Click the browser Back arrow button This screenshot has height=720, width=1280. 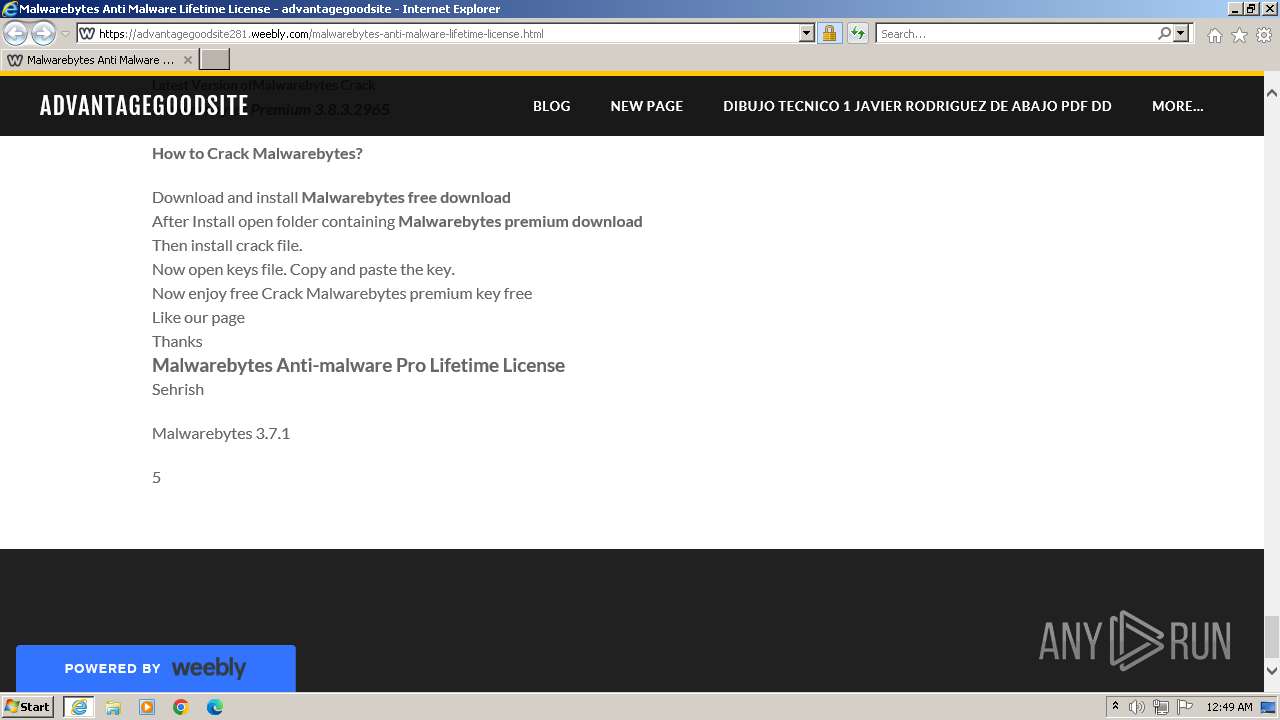(x=16, y=33)
